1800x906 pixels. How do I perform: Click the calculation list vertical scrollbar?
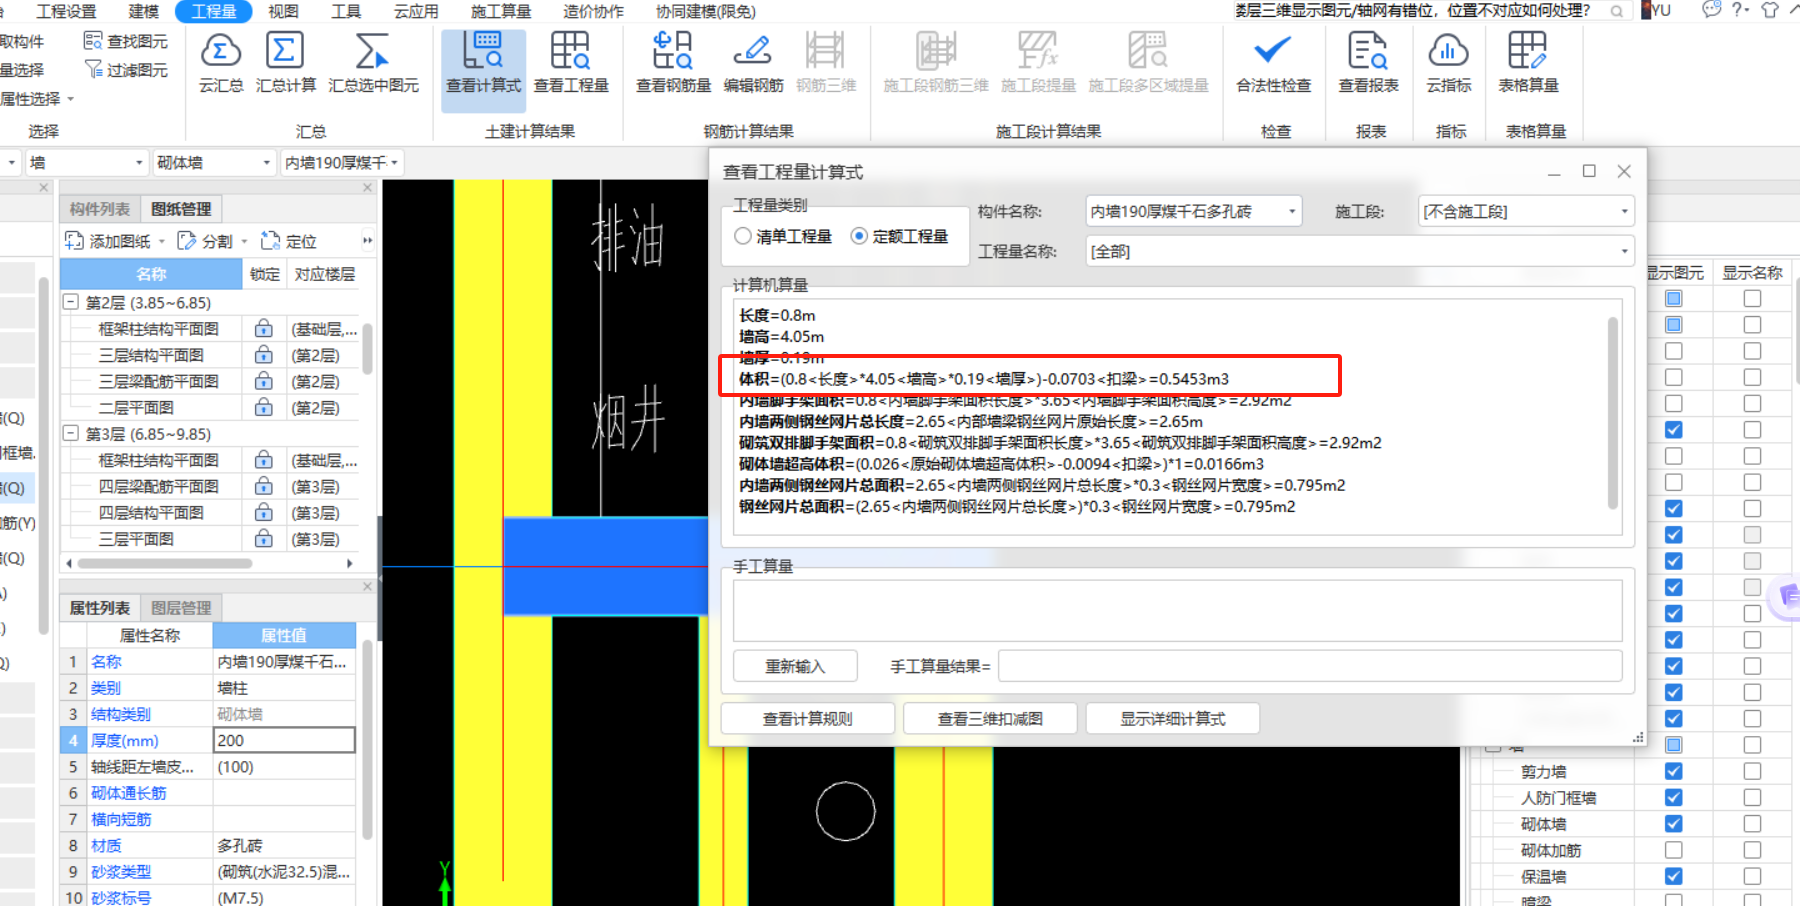click(x=1612, y=413)
